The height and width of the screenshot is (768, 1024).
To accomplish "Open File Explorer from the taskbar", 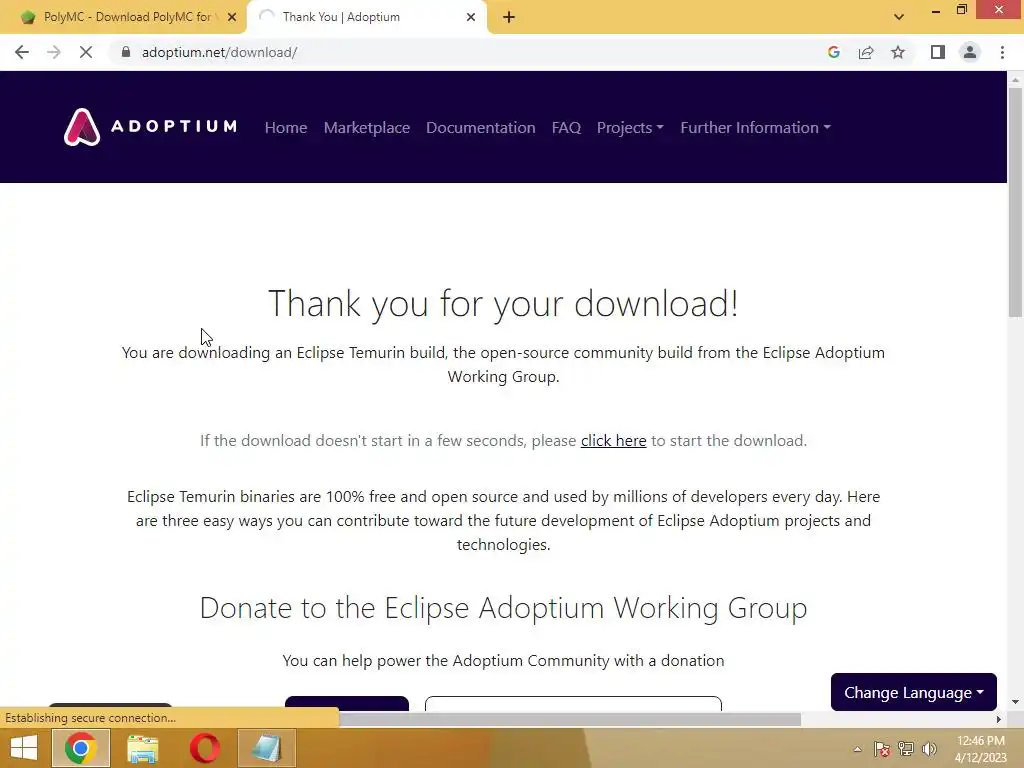I will pyautogui.click(x=142, y=748).
